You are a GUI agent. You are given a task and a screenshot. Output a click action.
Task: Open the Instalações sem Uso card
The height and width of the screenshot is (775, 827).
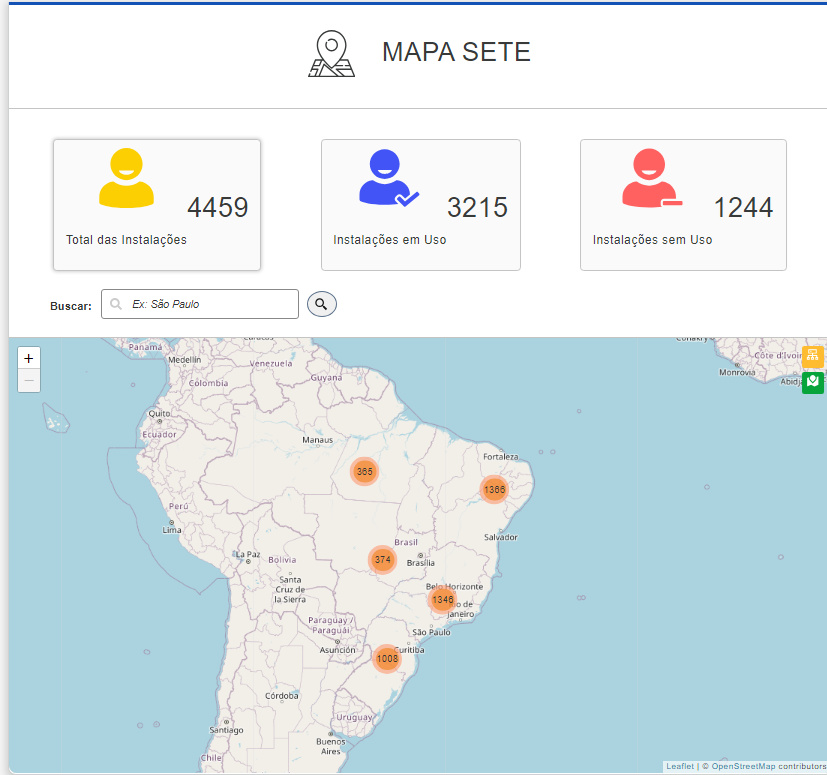coord(683,204)
